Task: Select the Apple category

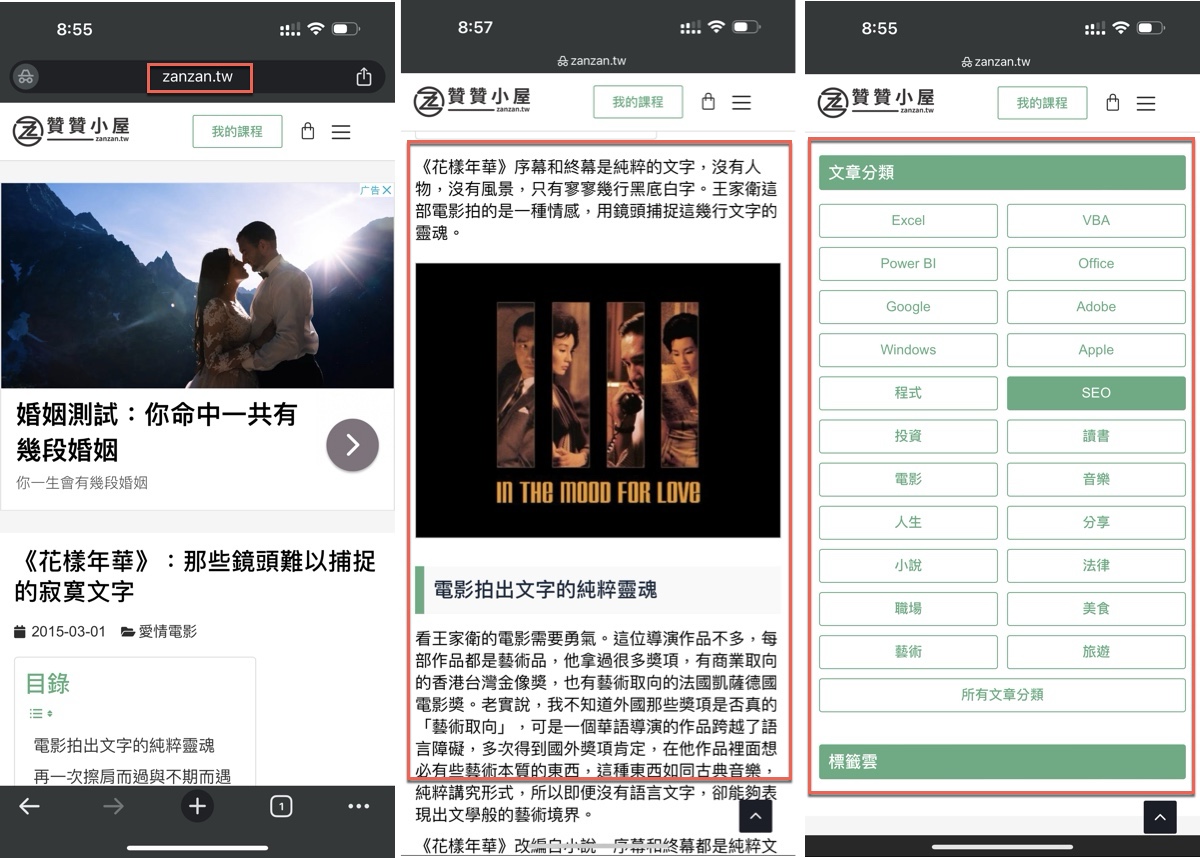Action: pos(1096,350)
